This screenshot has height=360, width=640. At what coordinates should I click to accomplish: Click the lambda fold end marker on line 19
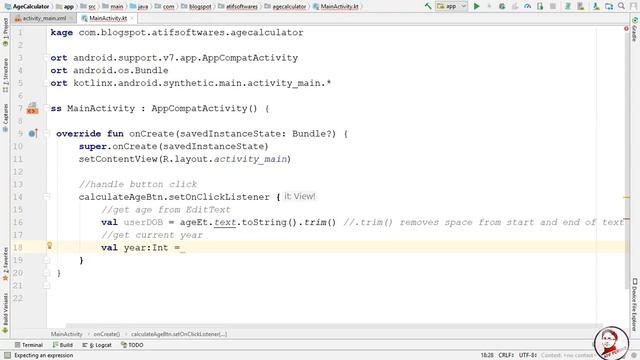pos(47,260)
